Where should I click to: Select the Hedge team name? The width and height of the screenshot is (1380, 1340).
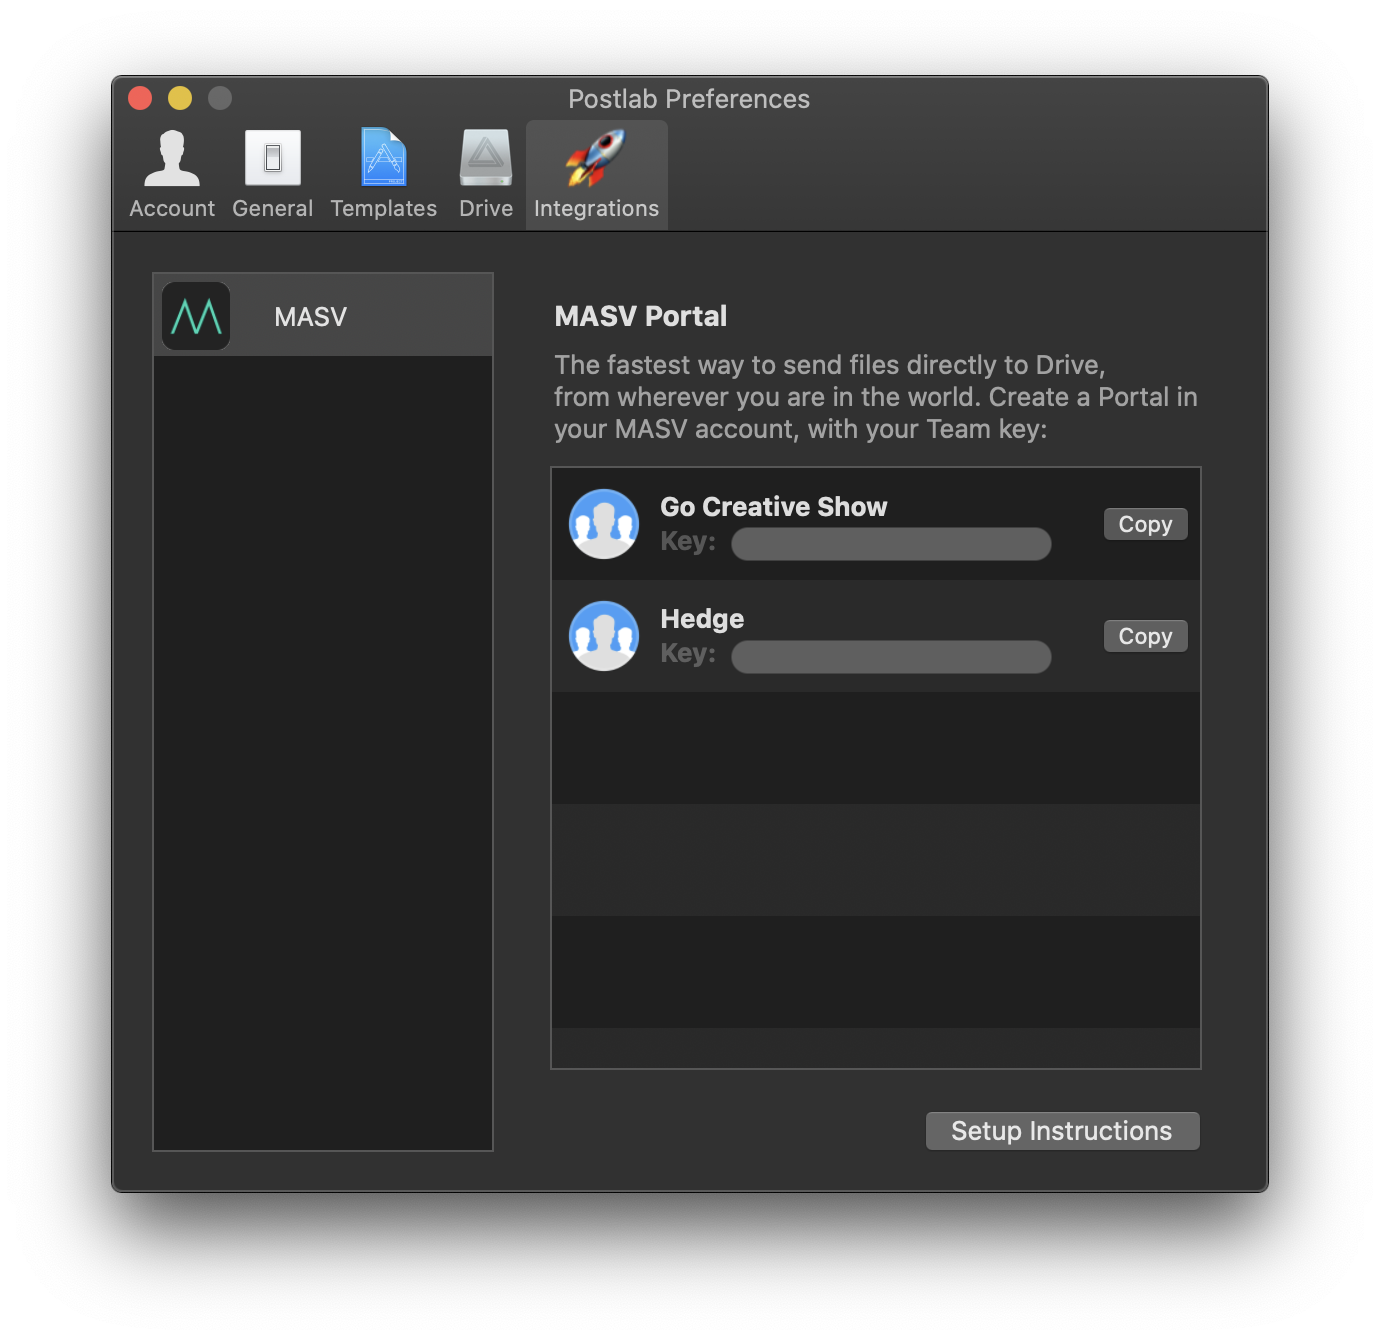point(702,619)
